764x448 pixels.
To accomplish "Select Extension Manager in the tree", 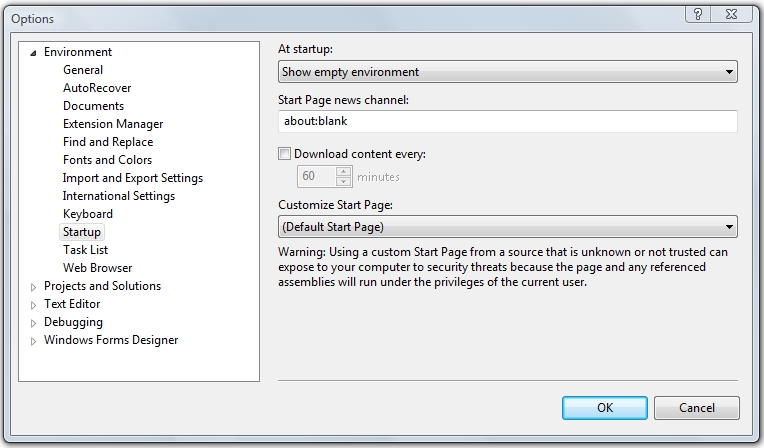I will (x=113, y=124).
